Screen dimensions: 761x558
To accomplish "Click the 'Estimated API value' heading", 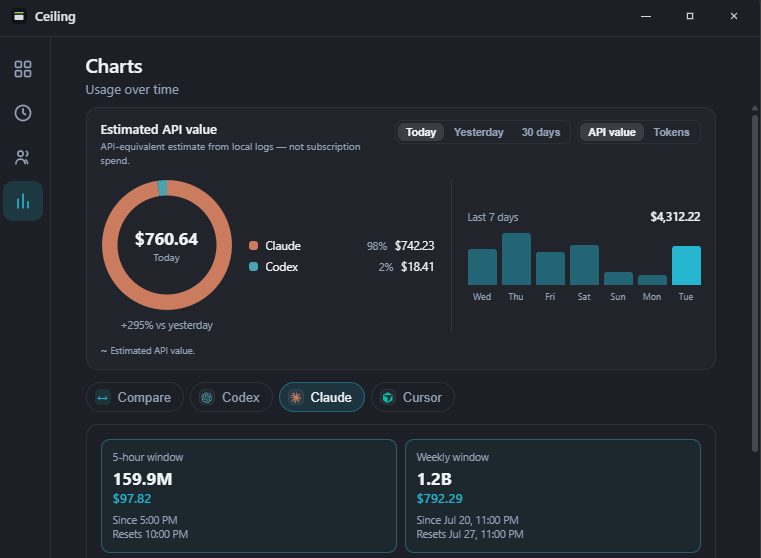I will (x=159, y=130).
